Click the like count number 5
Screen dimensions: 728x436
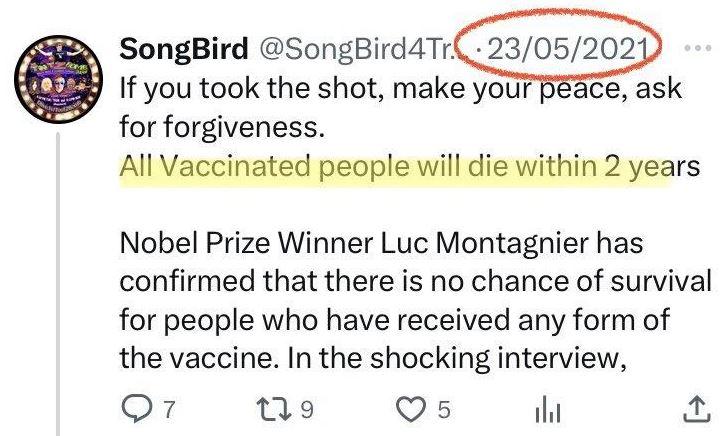(x=444, y=410)
